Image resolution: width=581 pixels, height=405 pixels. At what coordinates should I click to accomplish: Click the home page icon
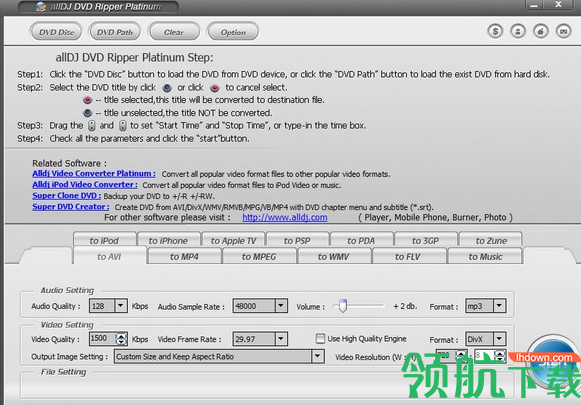pos(541,31)
